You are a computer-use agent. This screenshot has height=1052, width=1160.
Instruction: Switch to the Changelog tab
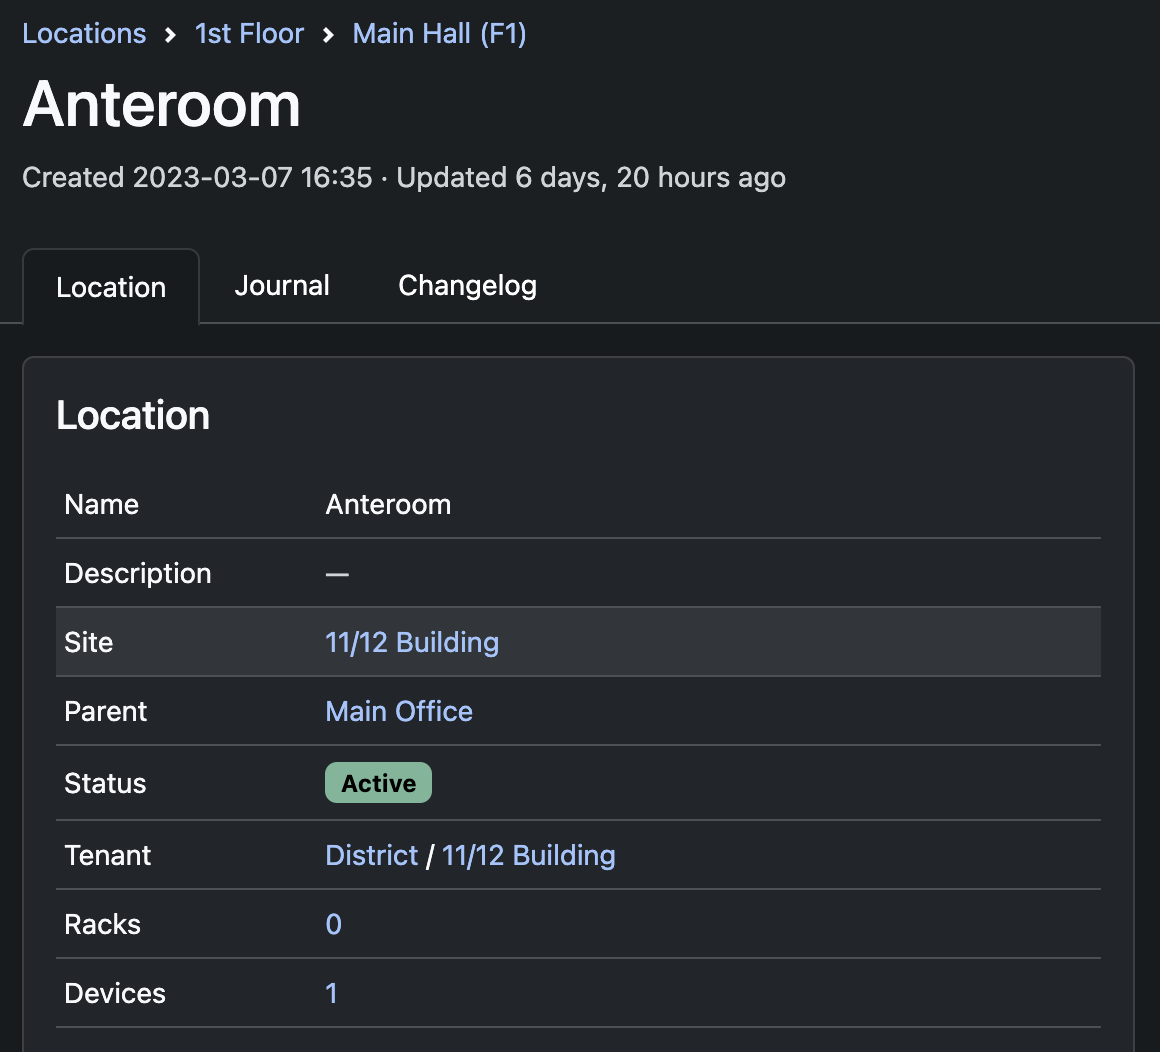[x=466, y=285]
